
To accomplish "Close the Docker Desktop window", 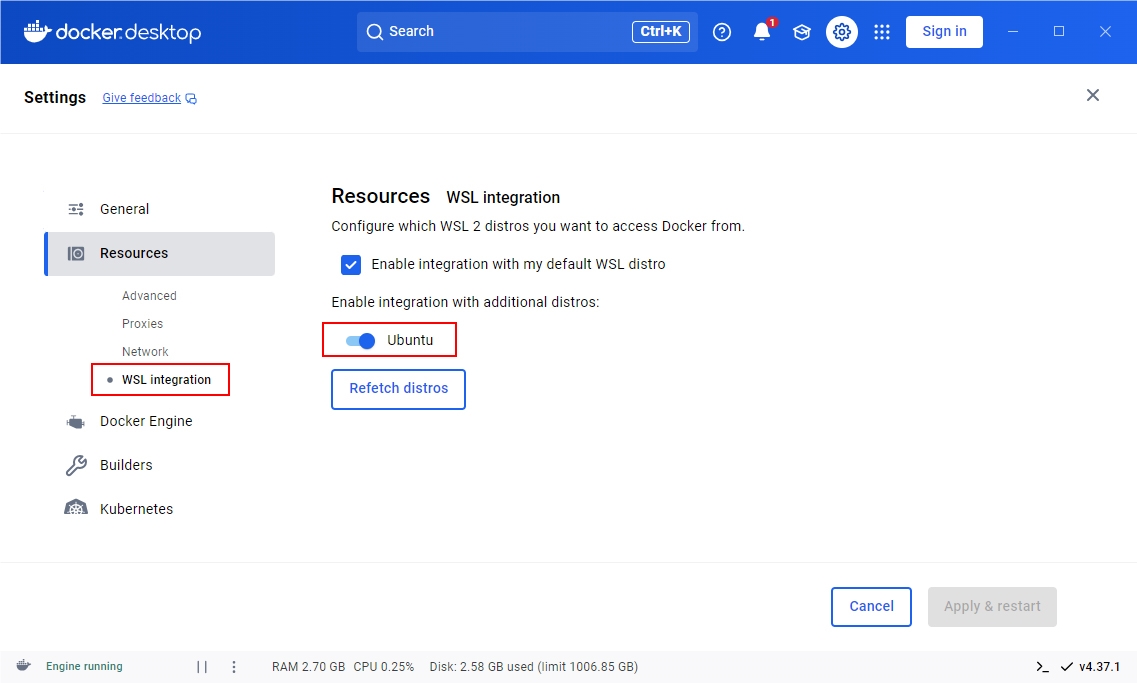I will (x=1105, y=32).
